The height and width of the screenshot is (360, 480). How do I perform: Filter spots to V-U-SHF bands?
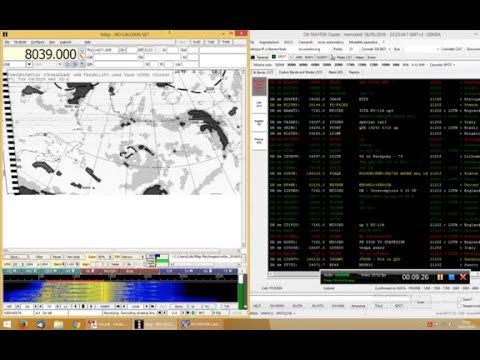pyautogui.click(x=419, y=65)
